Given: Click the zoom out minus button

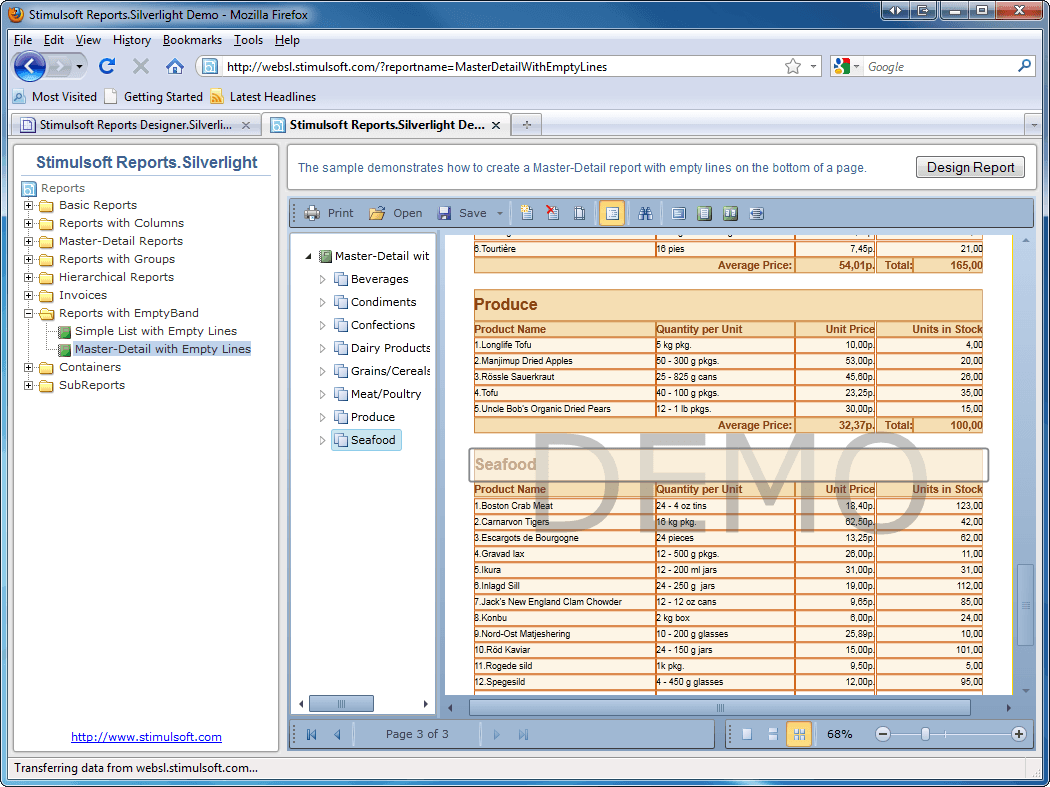Looking at the screenshot, I should click(x=883, y=735).
